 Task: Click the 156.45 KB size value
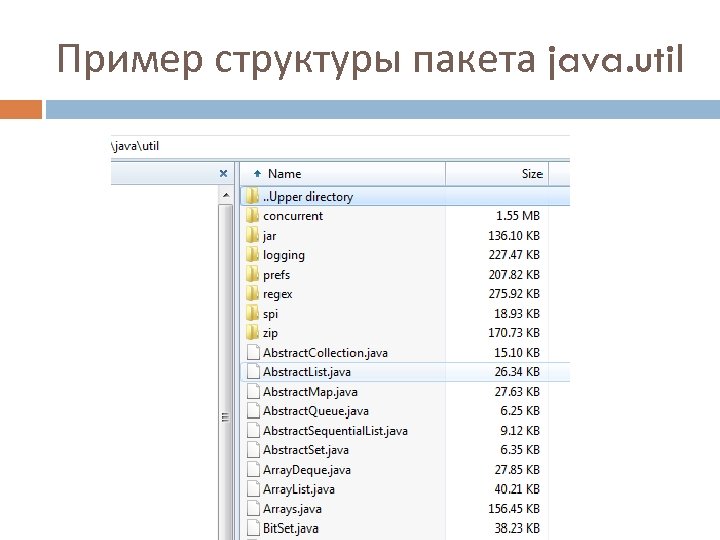point(514,509)
